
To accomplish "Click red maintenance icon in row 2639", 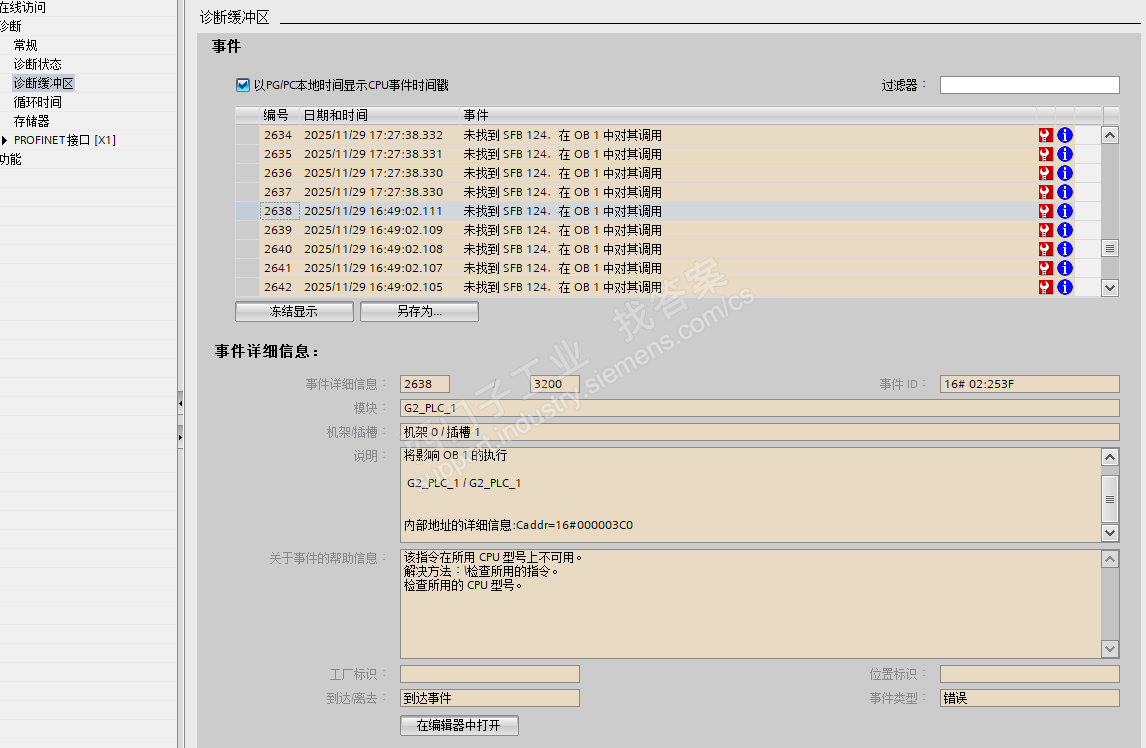I will (1046, 230).
